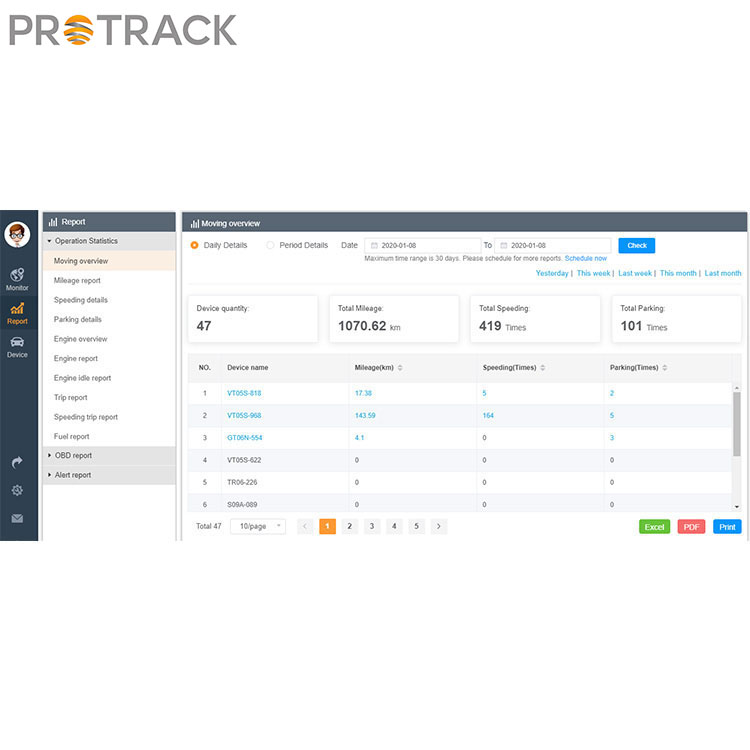Go to page 1
Viewport: 750px width, 750px height.
point(327,526)
